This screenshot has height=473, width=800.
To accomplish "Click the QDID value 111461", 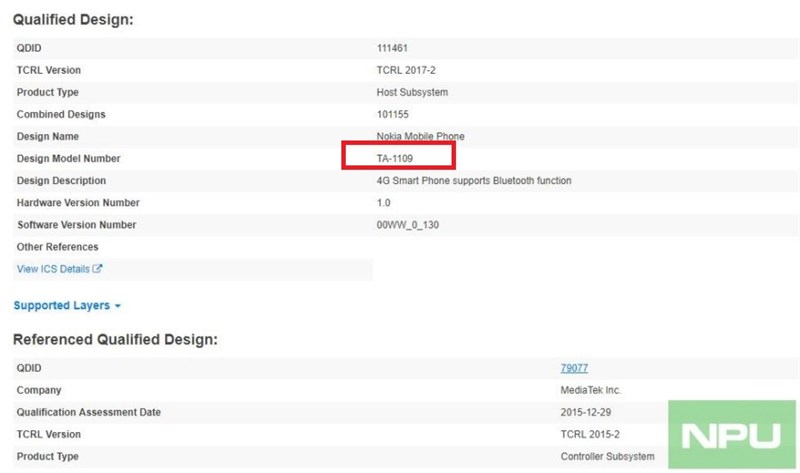I will tap(392, 48).
